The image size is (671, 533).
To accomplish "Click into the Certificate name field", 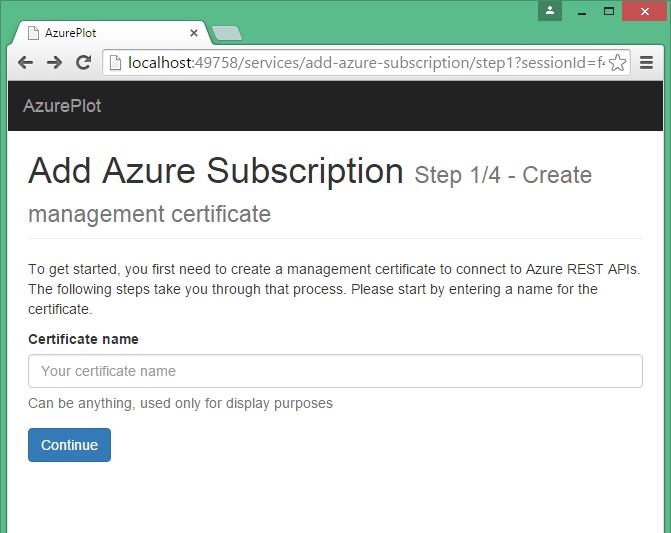I will [335, 371].
